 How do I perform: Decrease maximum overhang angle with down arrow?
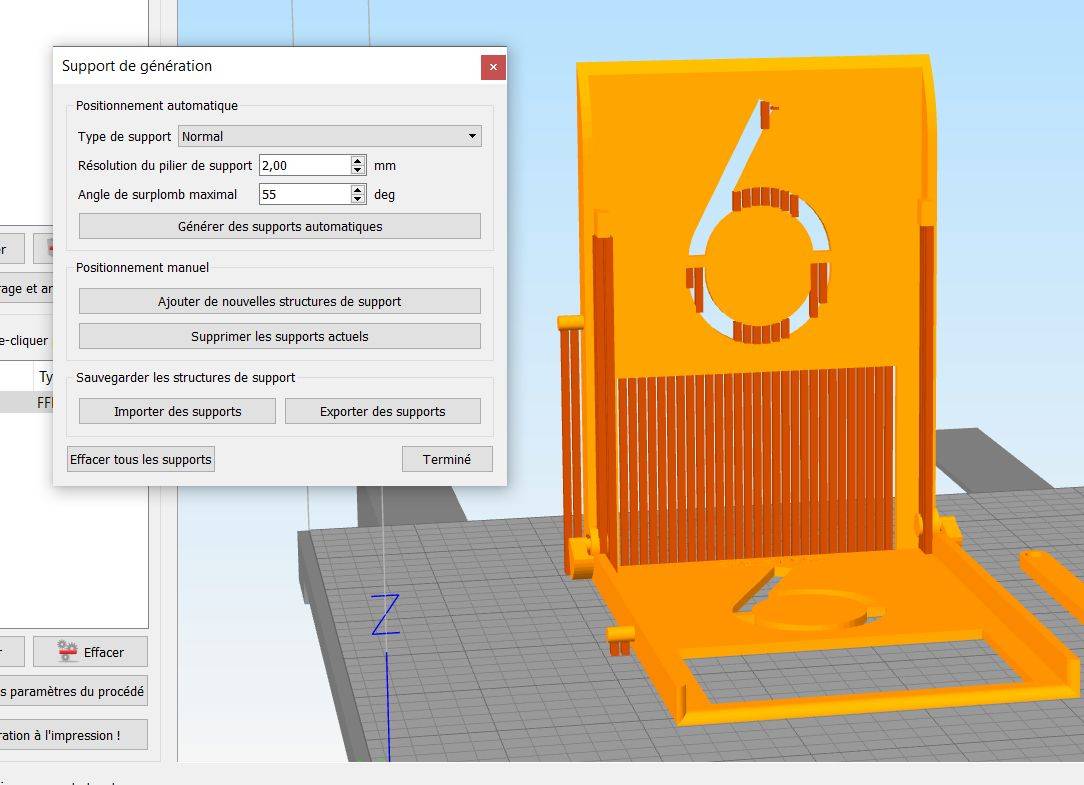tap(358, 199)
